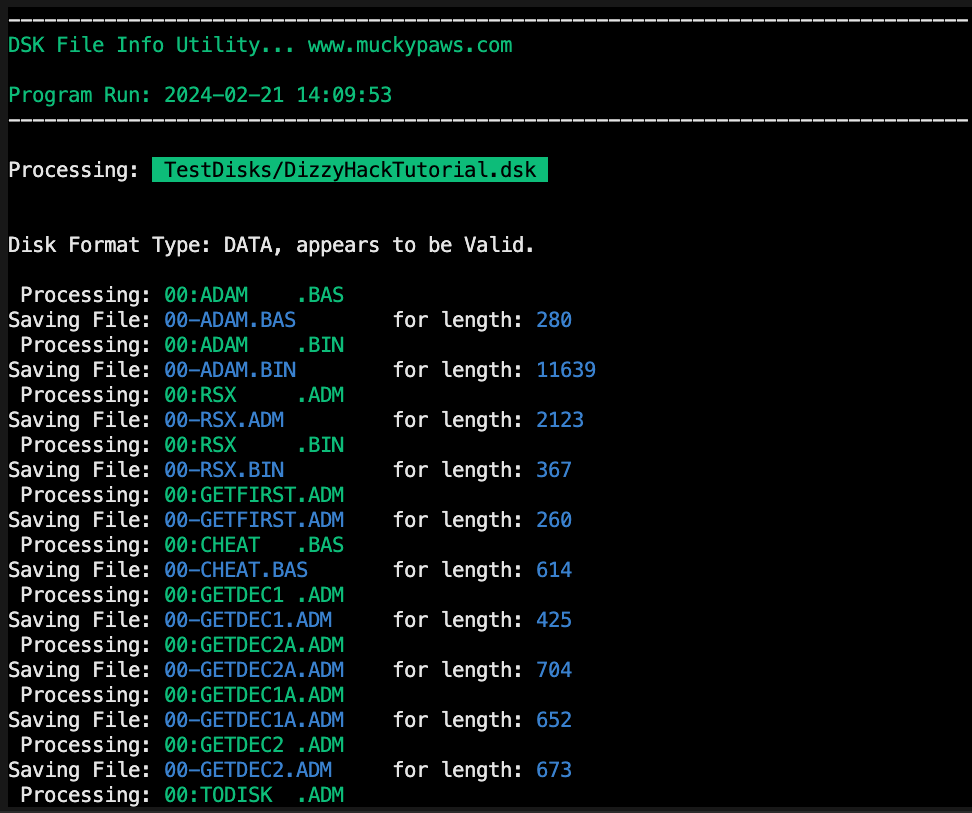Image resolution: width=972 pixels, height=813 pixels.
Task: Click length value 260
Action: [554, 520]
